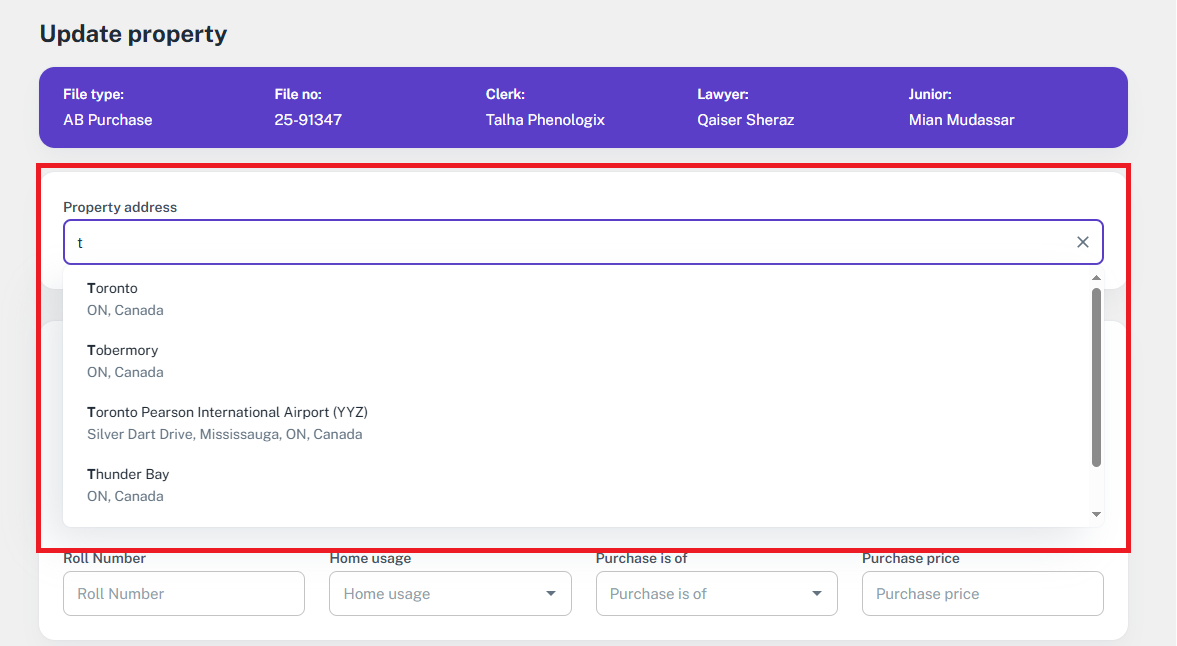This screenshot has width=1177, height=646.
Task: Click lawyer name Qaiser Sheraz
Action: pyautogui.click(x=745, y=120)
